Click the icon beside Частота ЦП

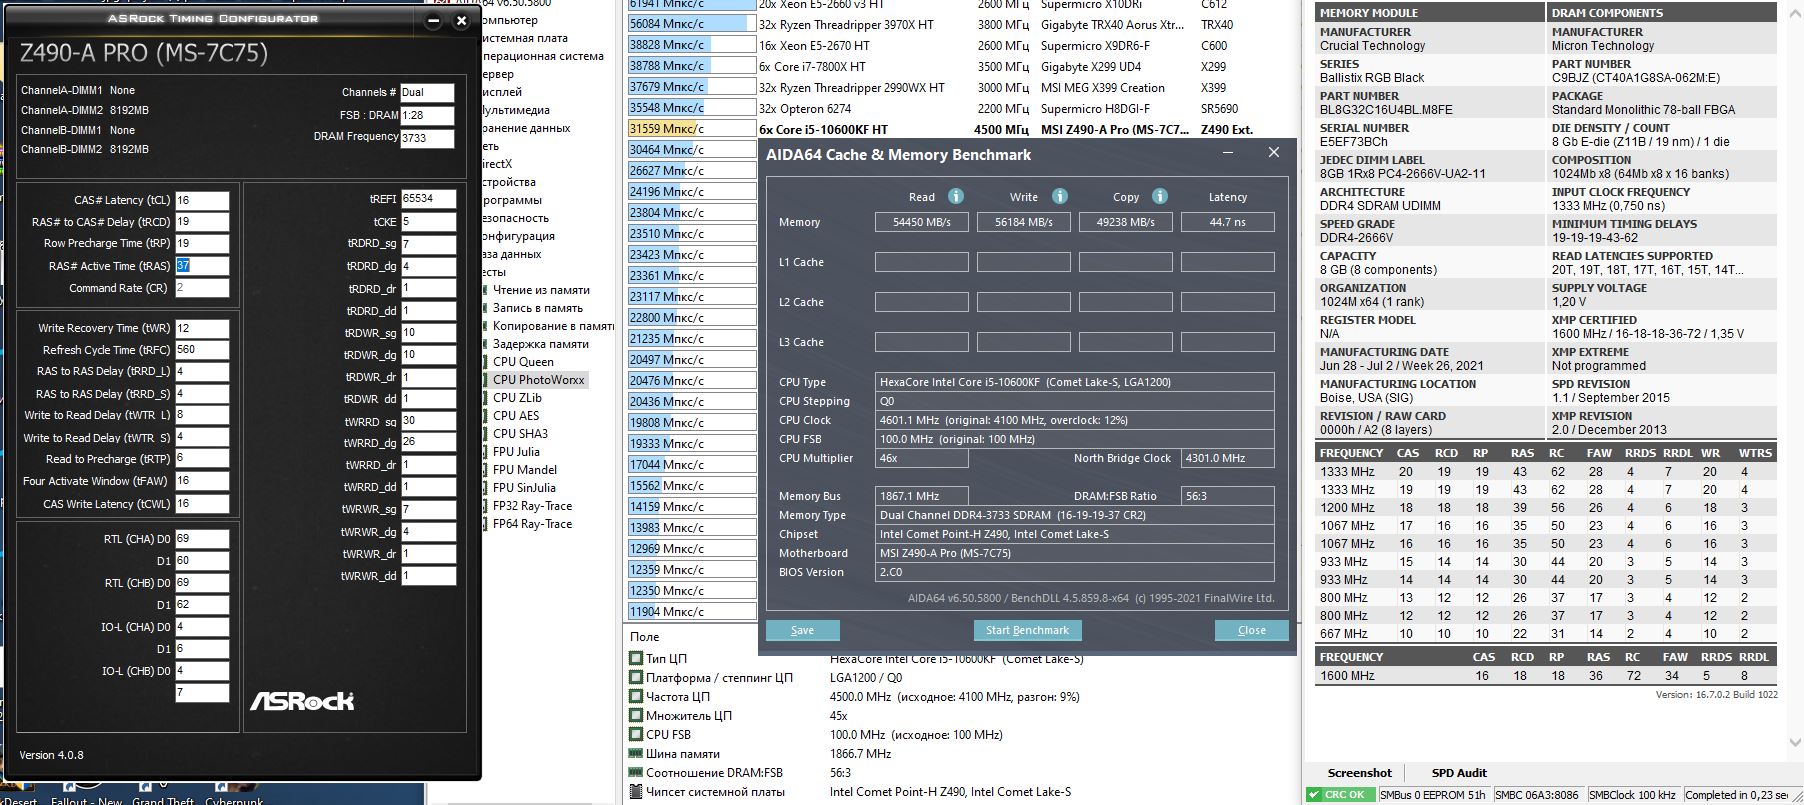click(x=635, y=696)
